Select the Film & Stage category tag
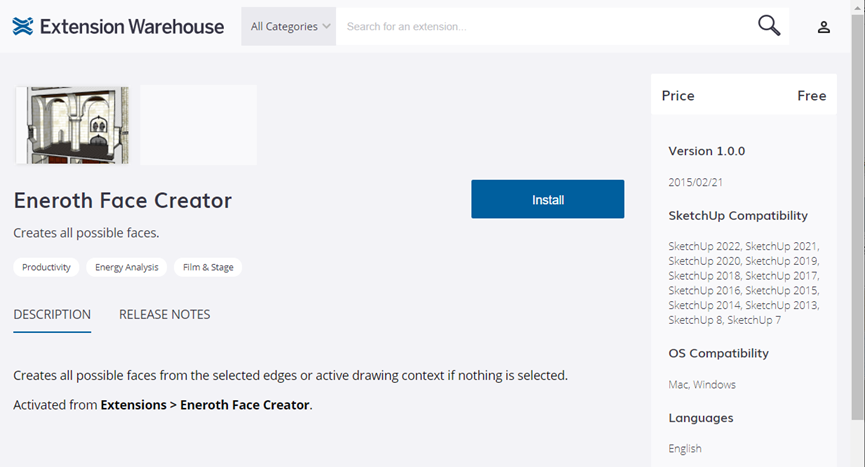The width and height of the screenshot is (865, 467). click(208, 267)
